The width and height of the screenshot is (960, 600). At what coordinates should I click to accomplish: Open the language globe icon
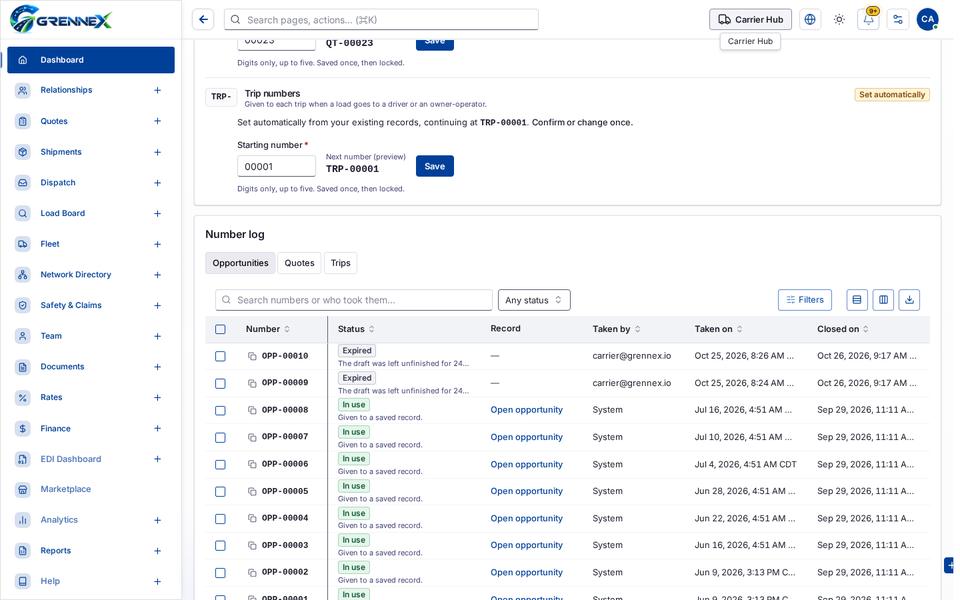click(x=809, y=20)
